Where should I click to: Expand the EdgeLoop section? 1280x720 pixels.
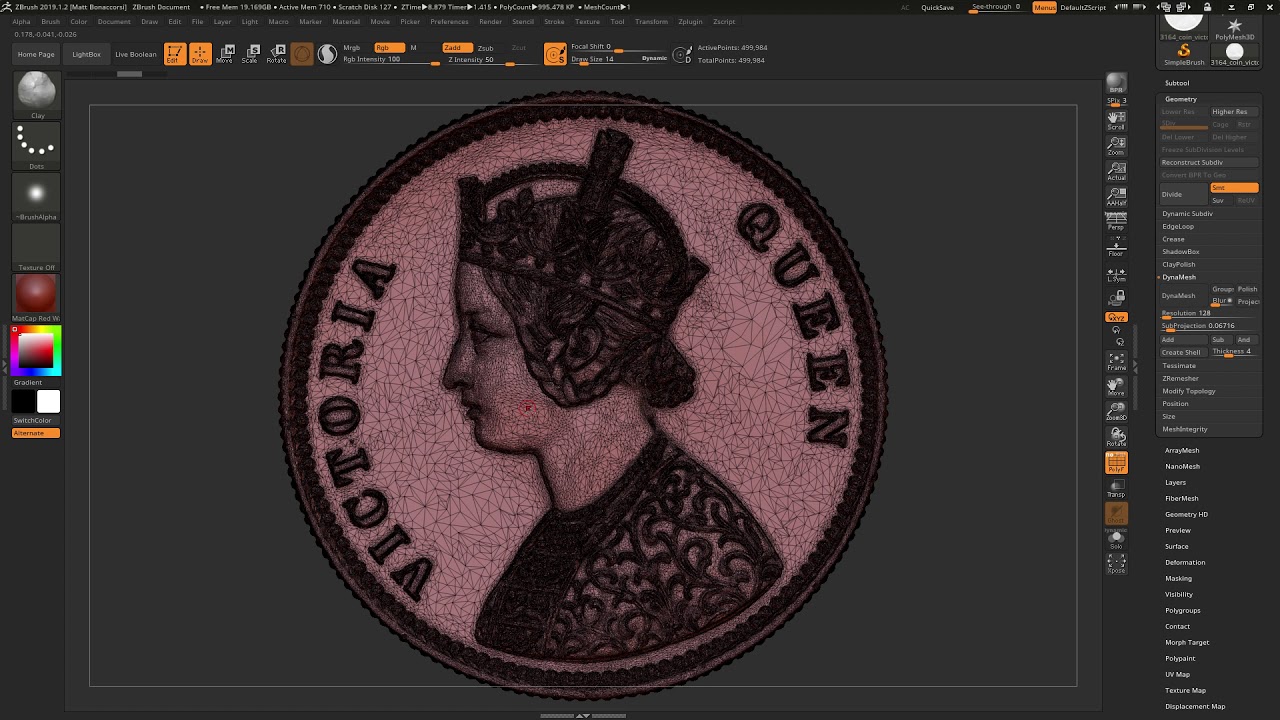click(1178, 226)
